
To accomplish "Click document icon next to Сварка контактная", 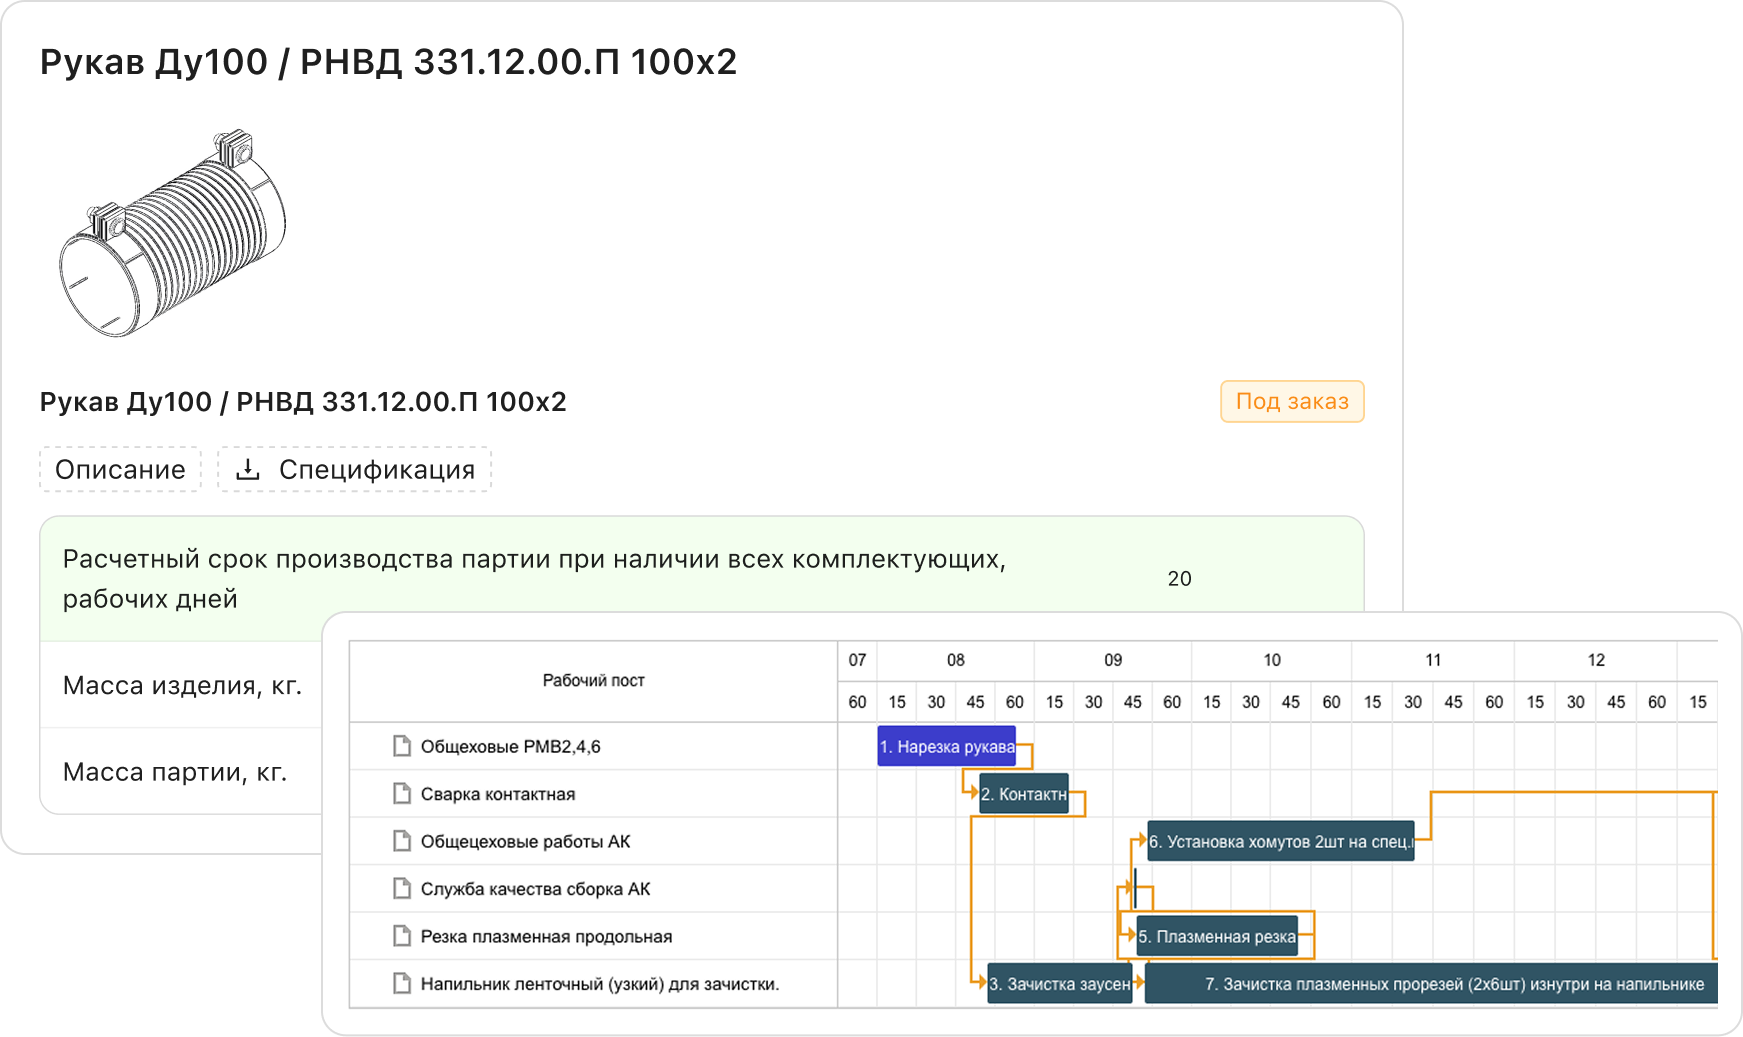I will coord(402,794).
